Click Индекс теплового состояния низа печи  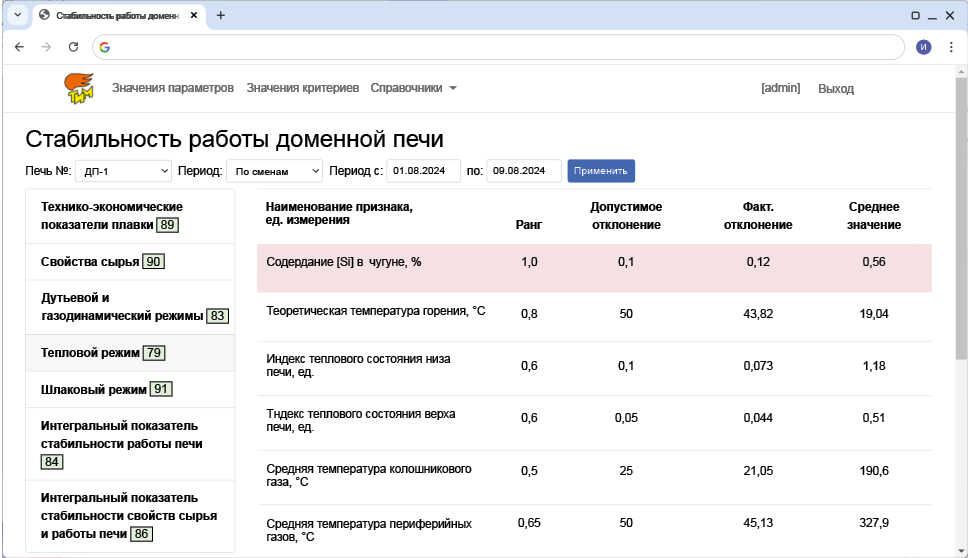tap(595, 369)
